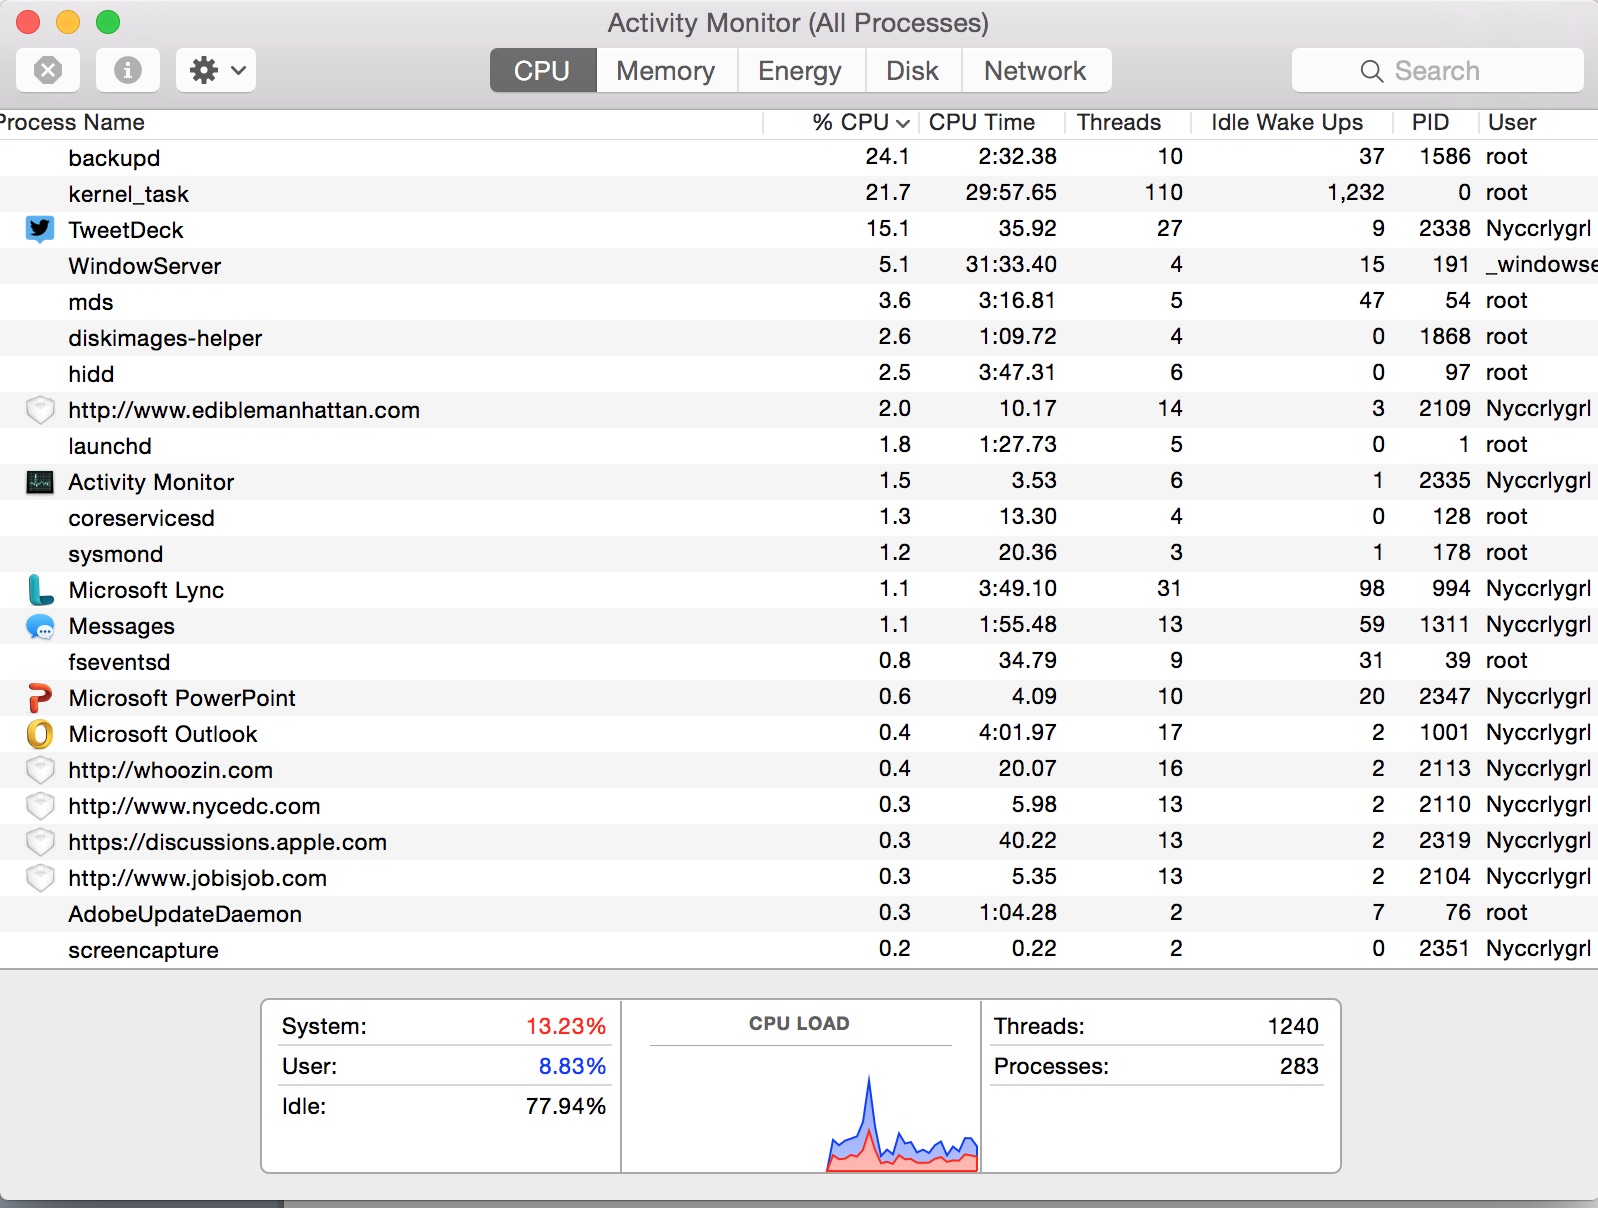Switch to the Memory tab
Viewport: 1598px width, 1208px height.
coord(666,70)
